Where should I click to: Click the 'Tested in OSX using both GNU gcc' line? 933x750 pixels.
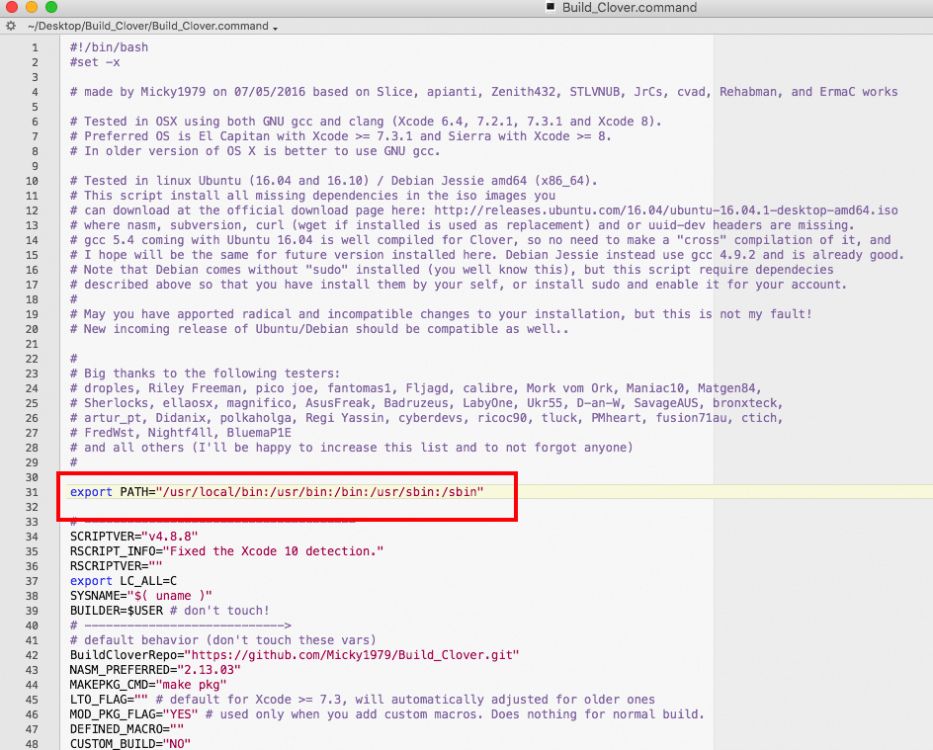366,121
